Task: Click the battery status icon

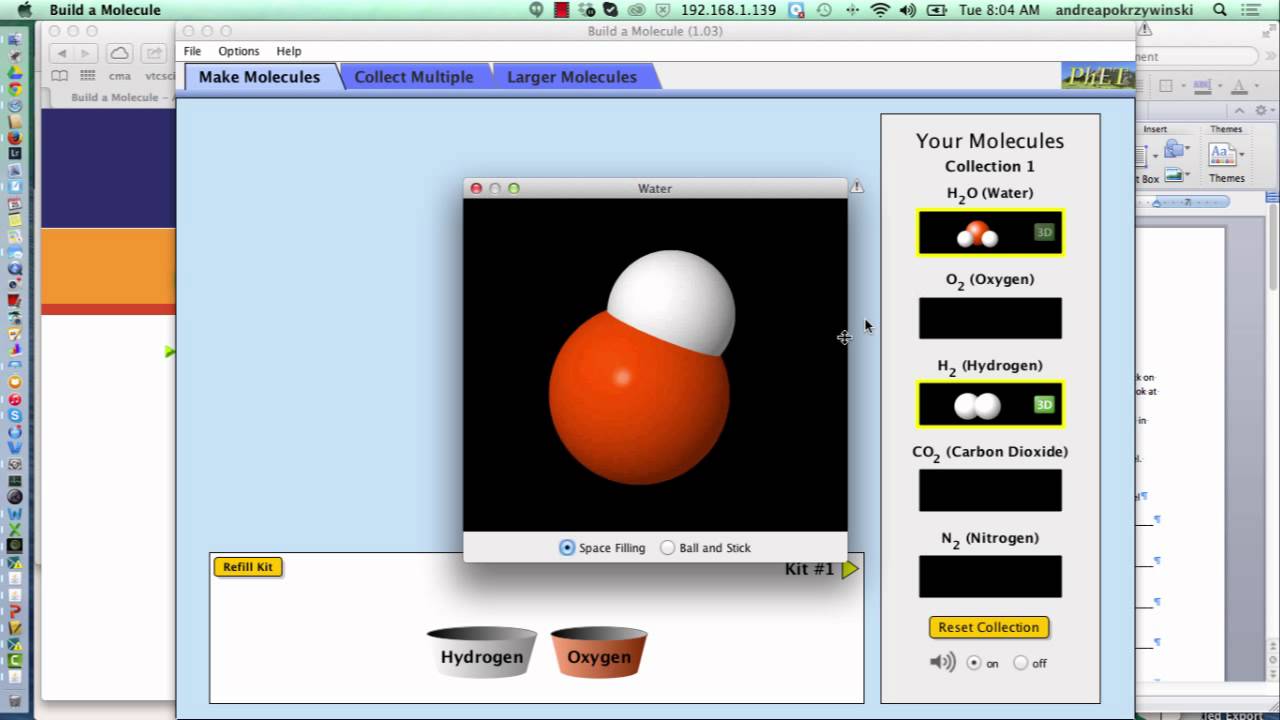Action: [937, 10]
